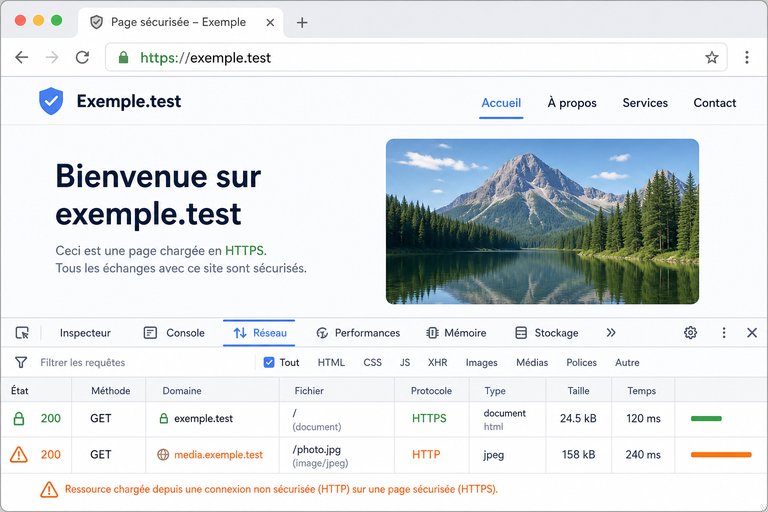Click the green lock in exemple.test row
This screenshot has height=512, width=768.
pos(19,418)
